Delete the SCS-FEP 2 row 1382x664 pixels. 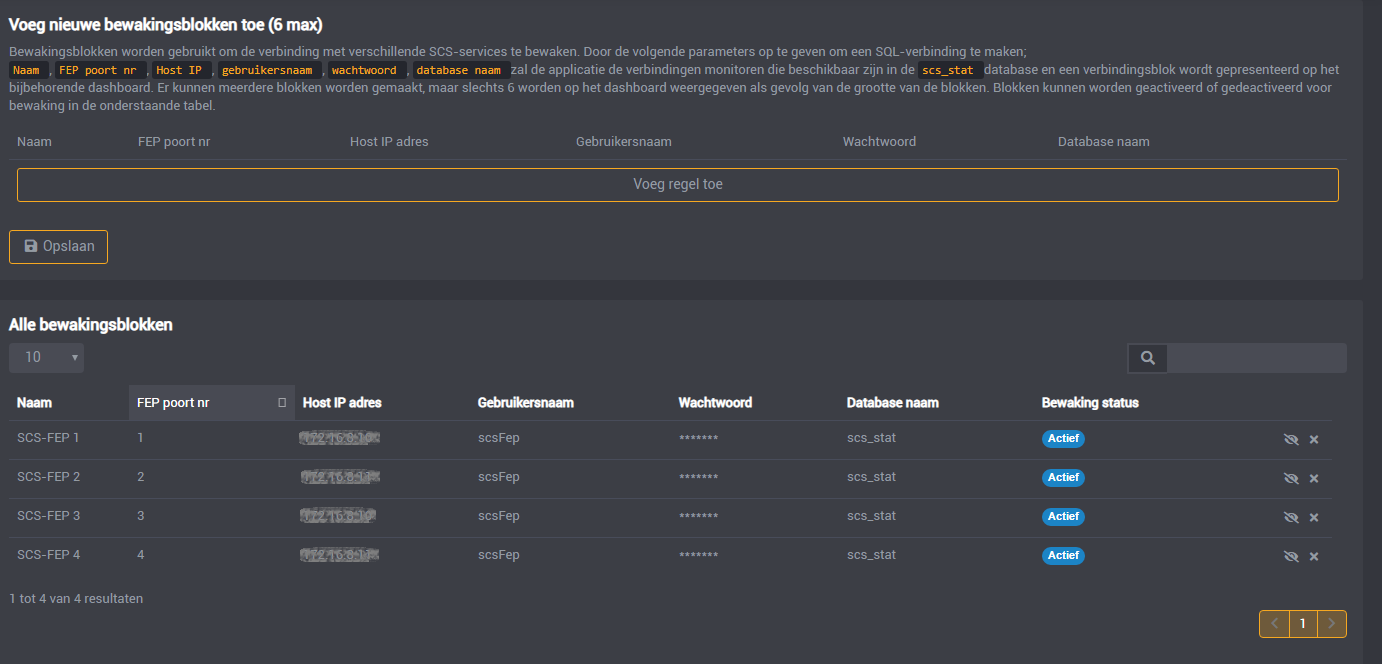click(x=1314, y=478)
